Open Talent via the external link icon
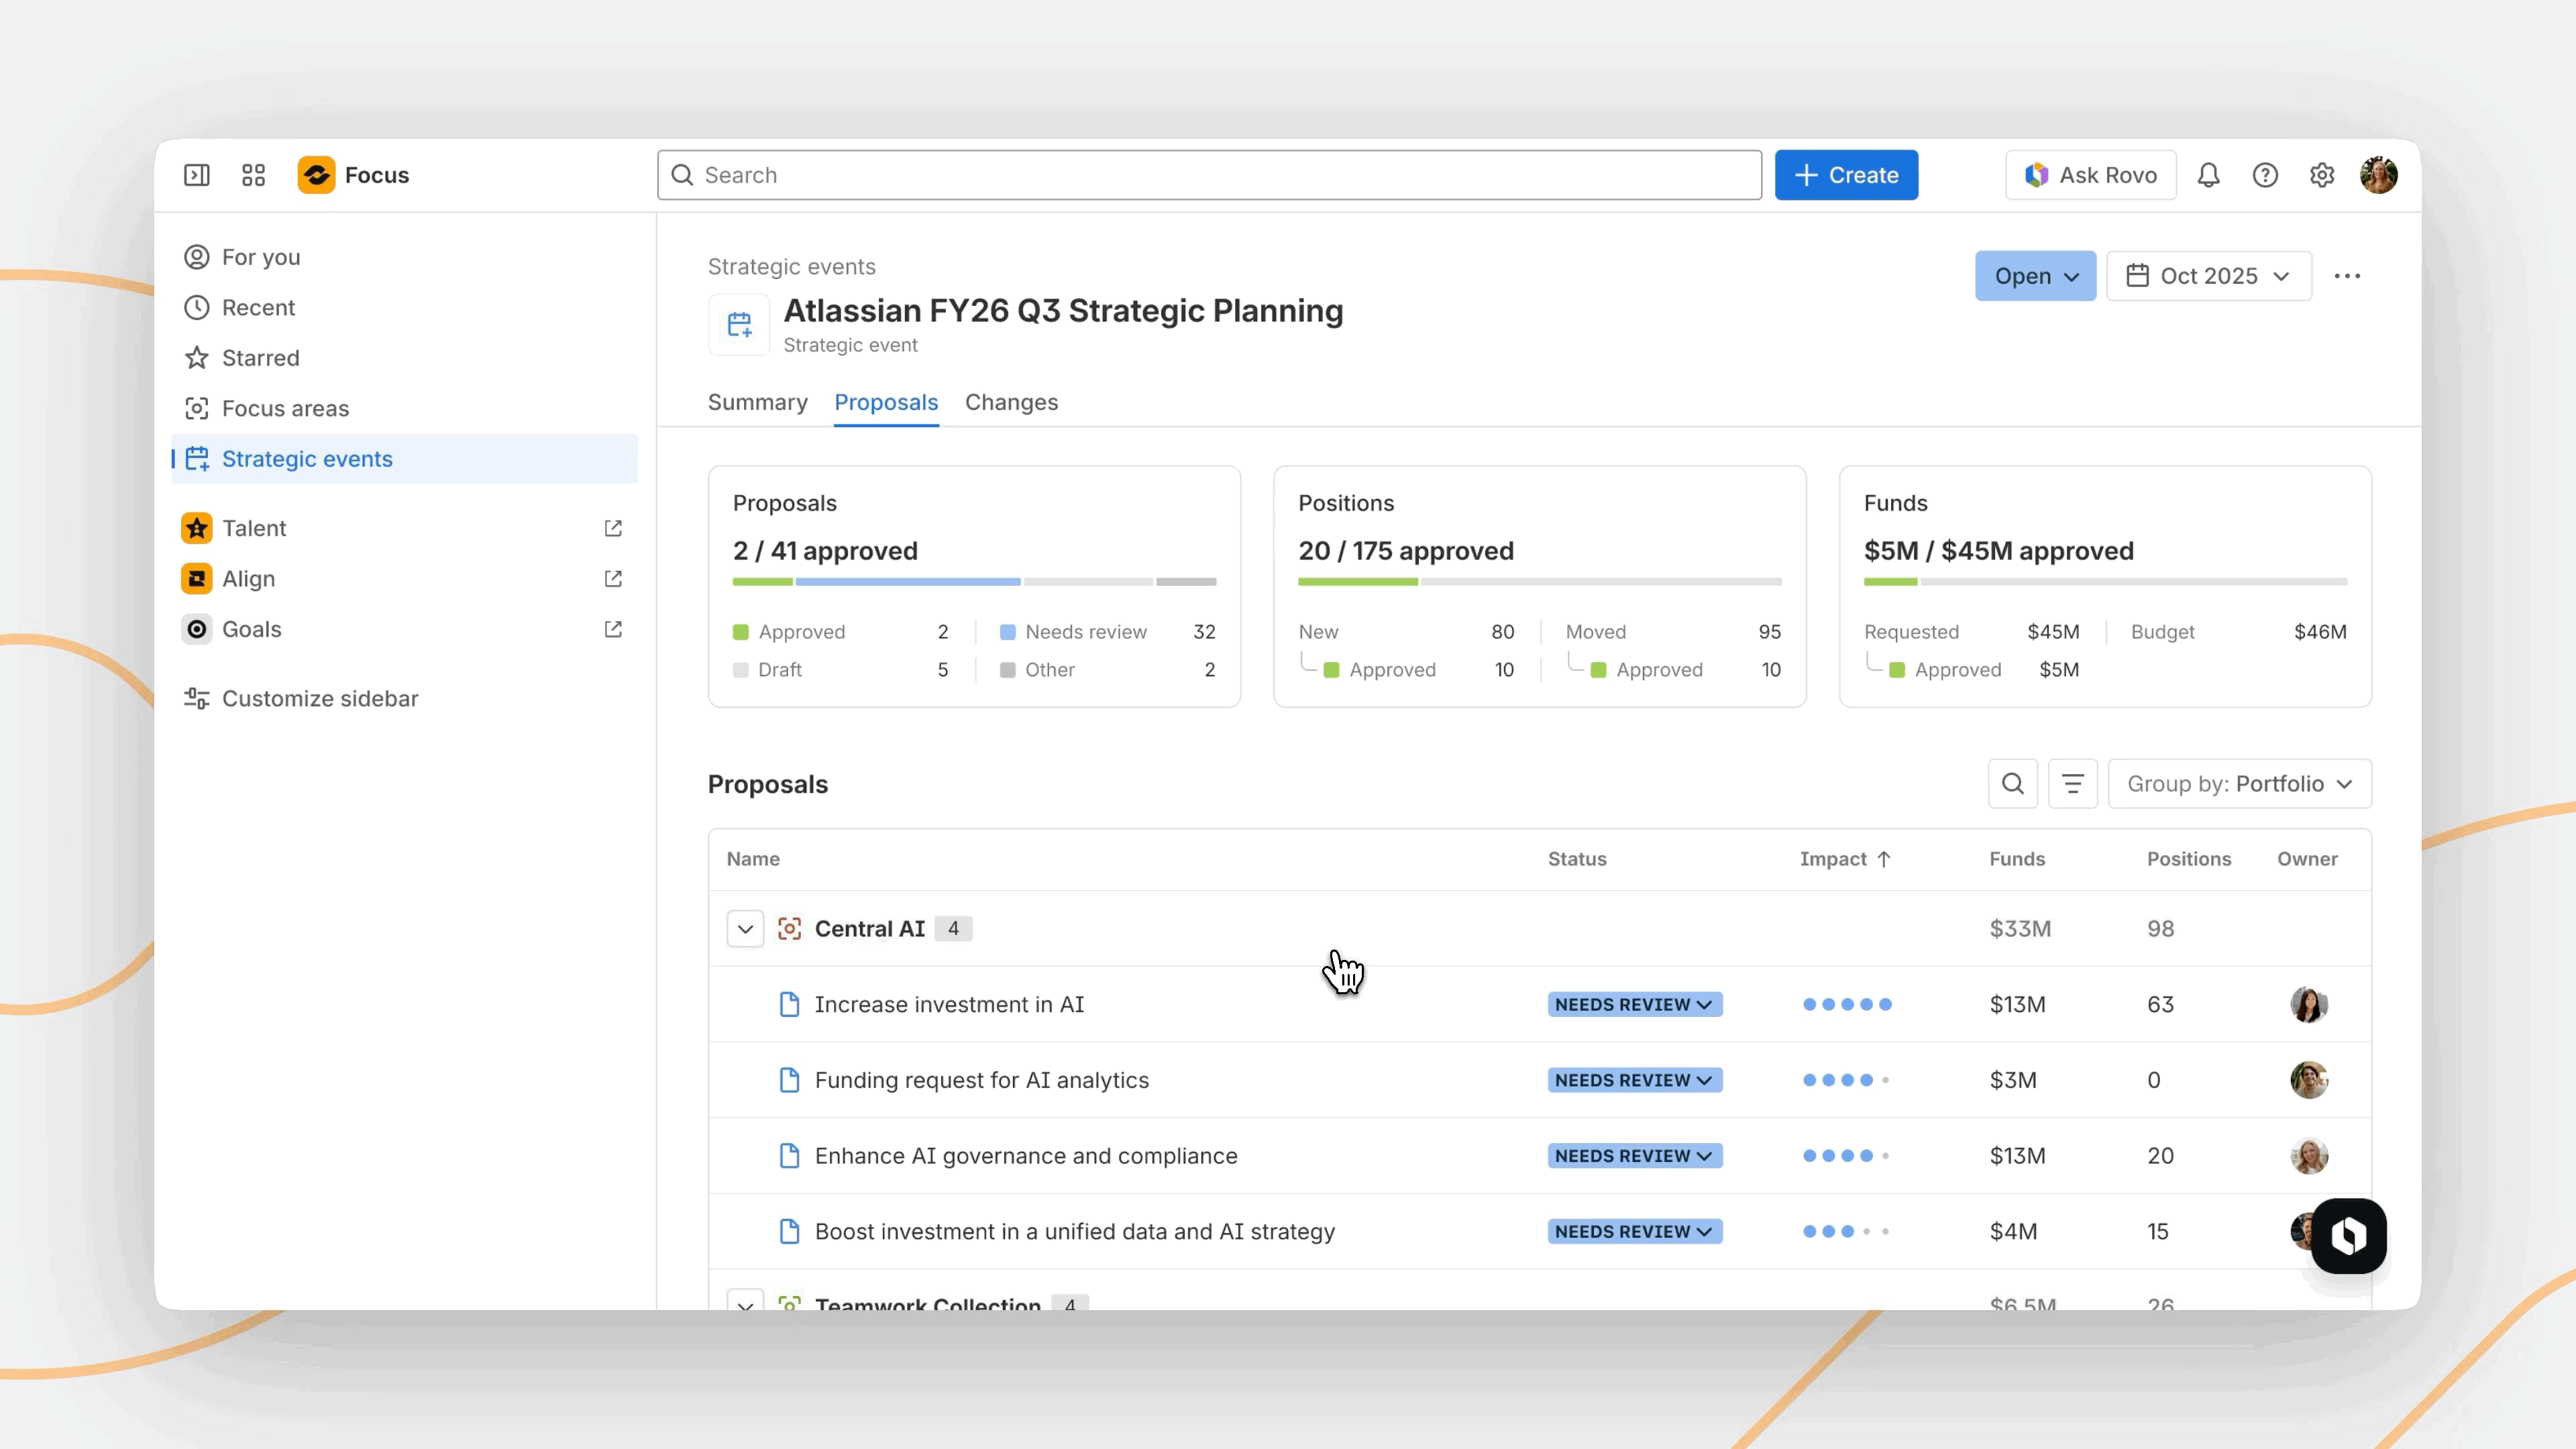Viewport: 2576px width, 1449px height. [x=613, y=528]
